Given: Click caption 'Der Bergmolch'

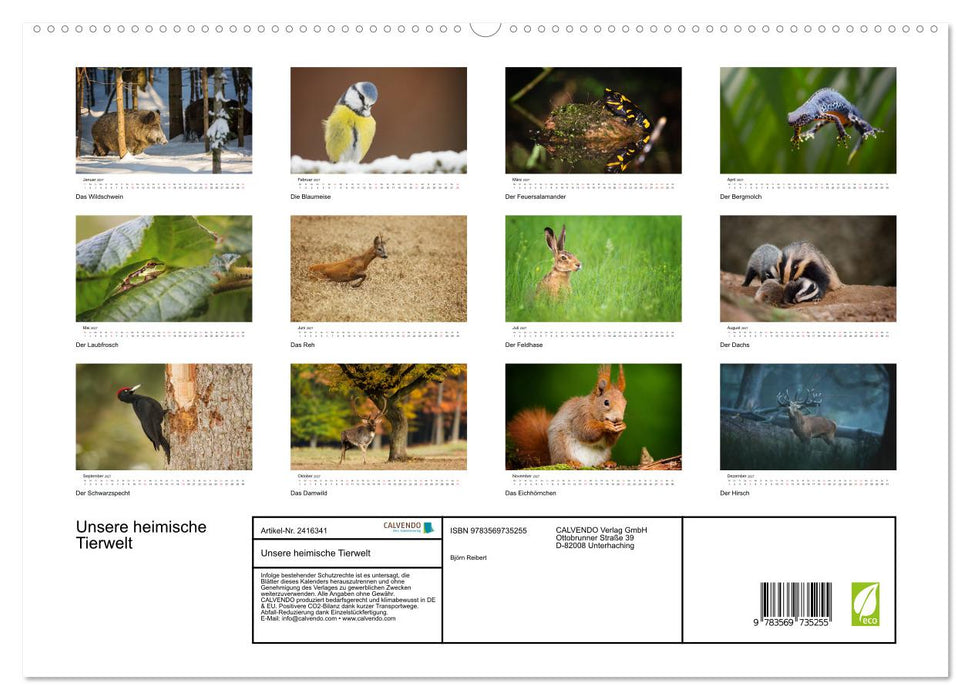Looking at the screenshot, I should click(x=741, y=197).
